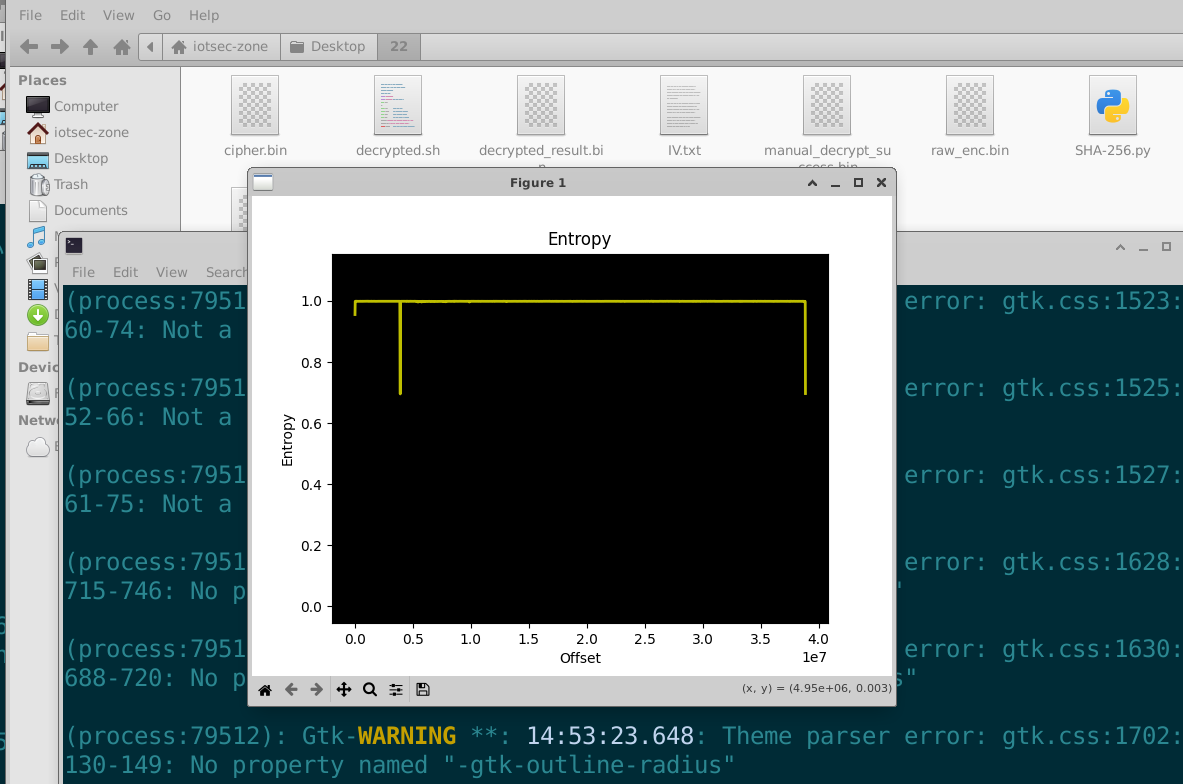Open the terminal Edit menu

pos(125,272)
